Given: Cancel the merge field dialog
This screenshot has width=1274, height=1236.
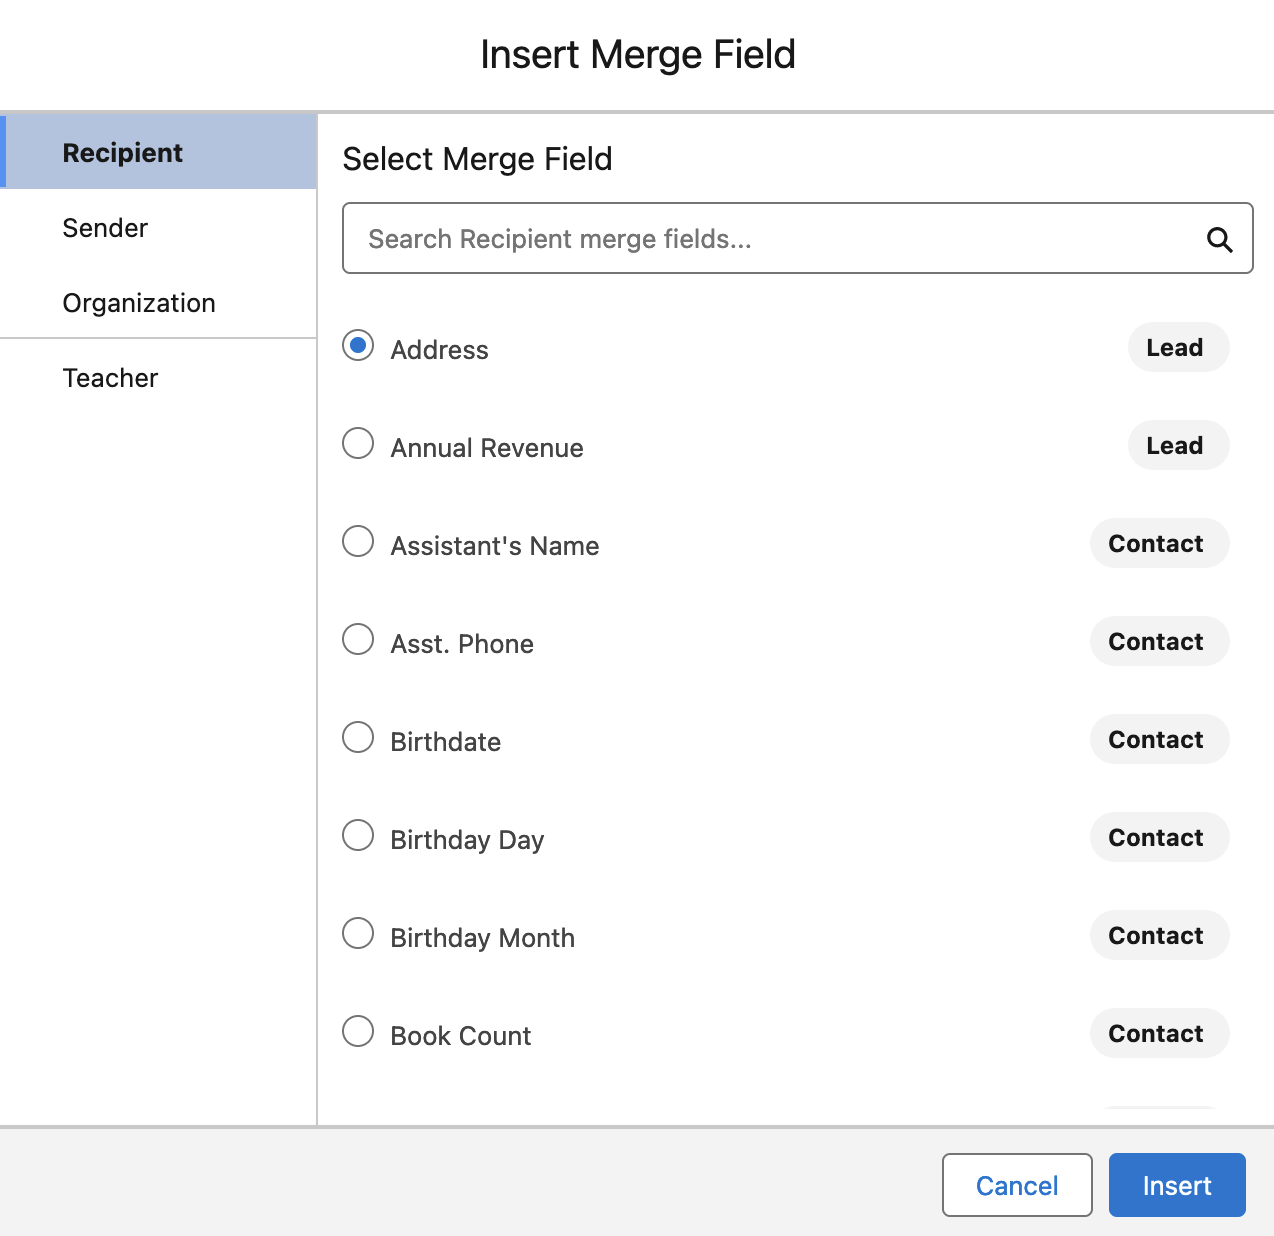Looking at the screenshot, I should (x=1017, y=1185).
